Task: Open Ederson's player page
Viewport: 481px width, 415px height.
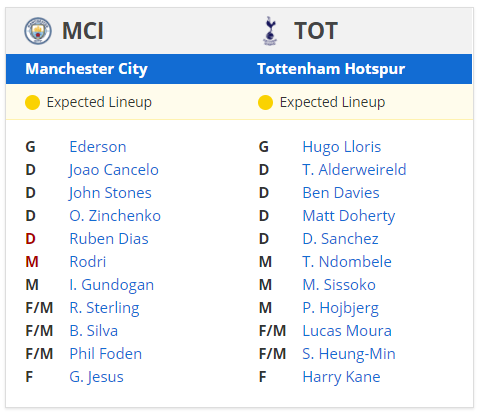Action: [98, 147]
